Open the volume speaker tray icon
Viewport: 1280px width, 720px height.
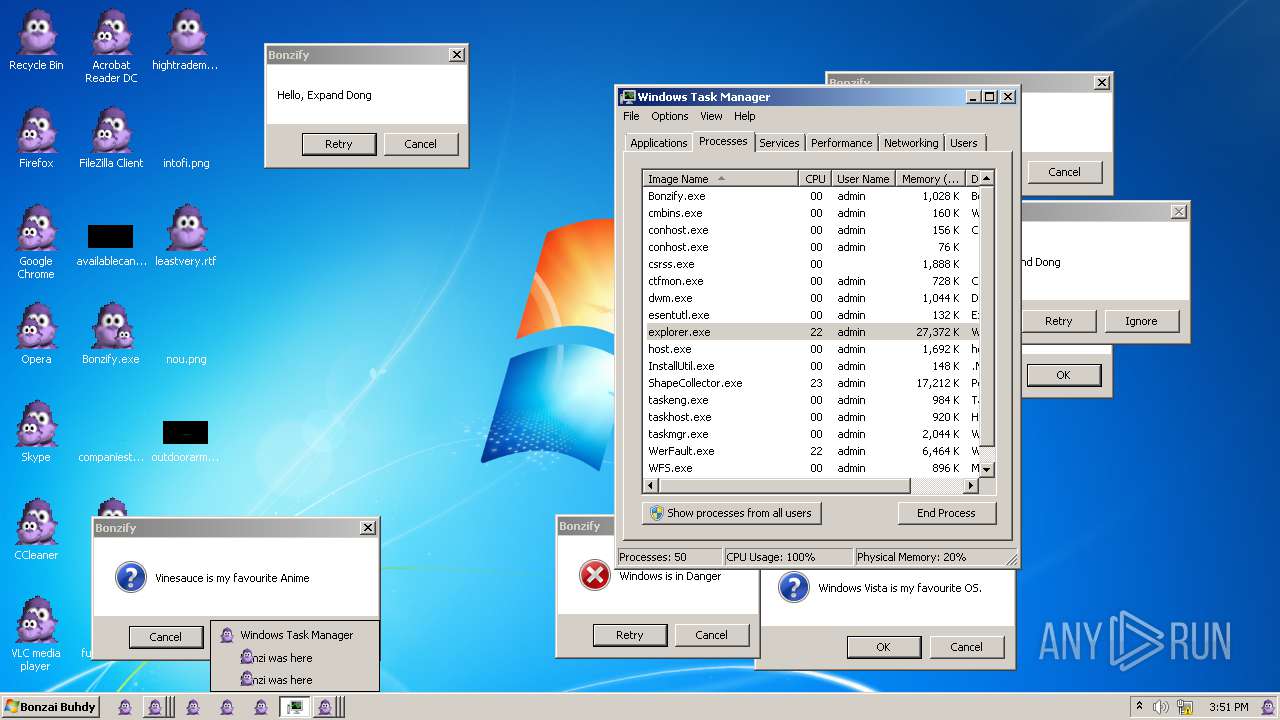coord(1161,707)
